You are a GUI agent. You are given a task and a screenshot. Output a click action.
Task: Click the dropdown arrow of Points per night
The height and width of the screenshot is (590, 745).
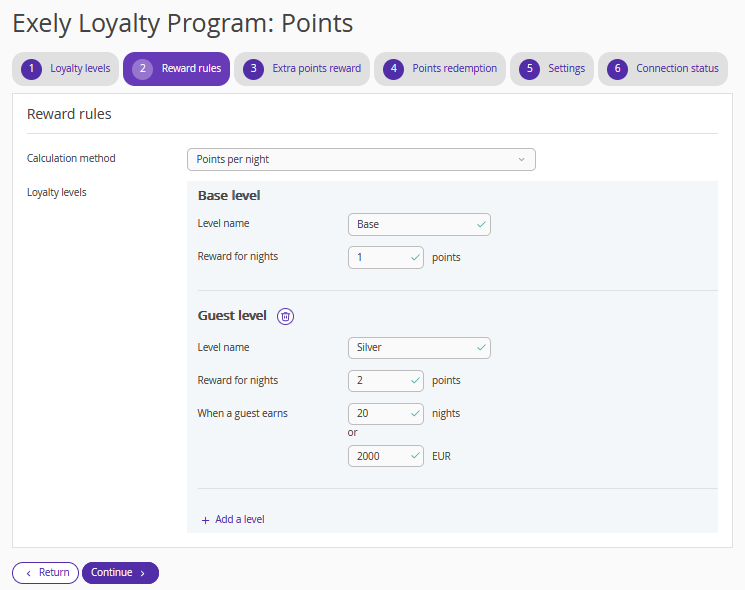[x=521, y=160]
